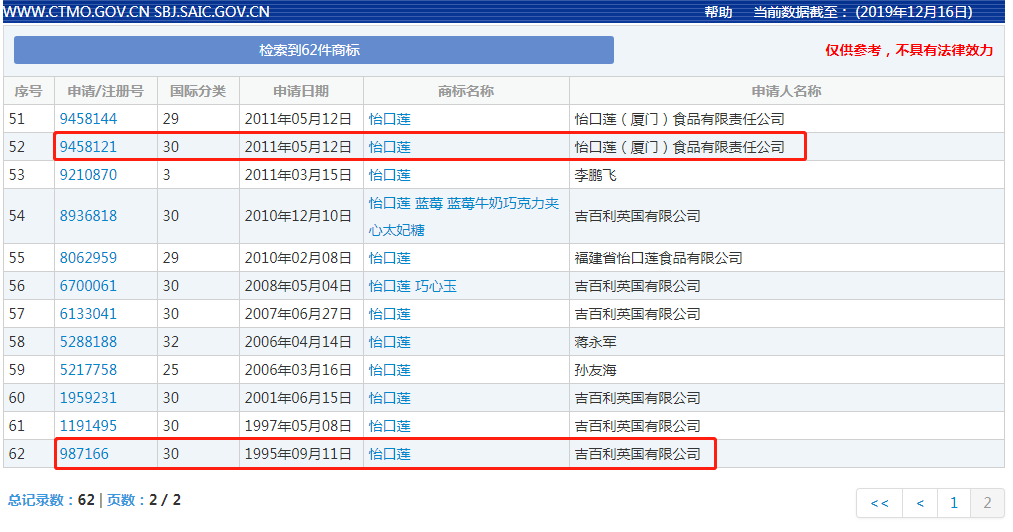Select application date 2007年06月27日

tap(298, 314)
